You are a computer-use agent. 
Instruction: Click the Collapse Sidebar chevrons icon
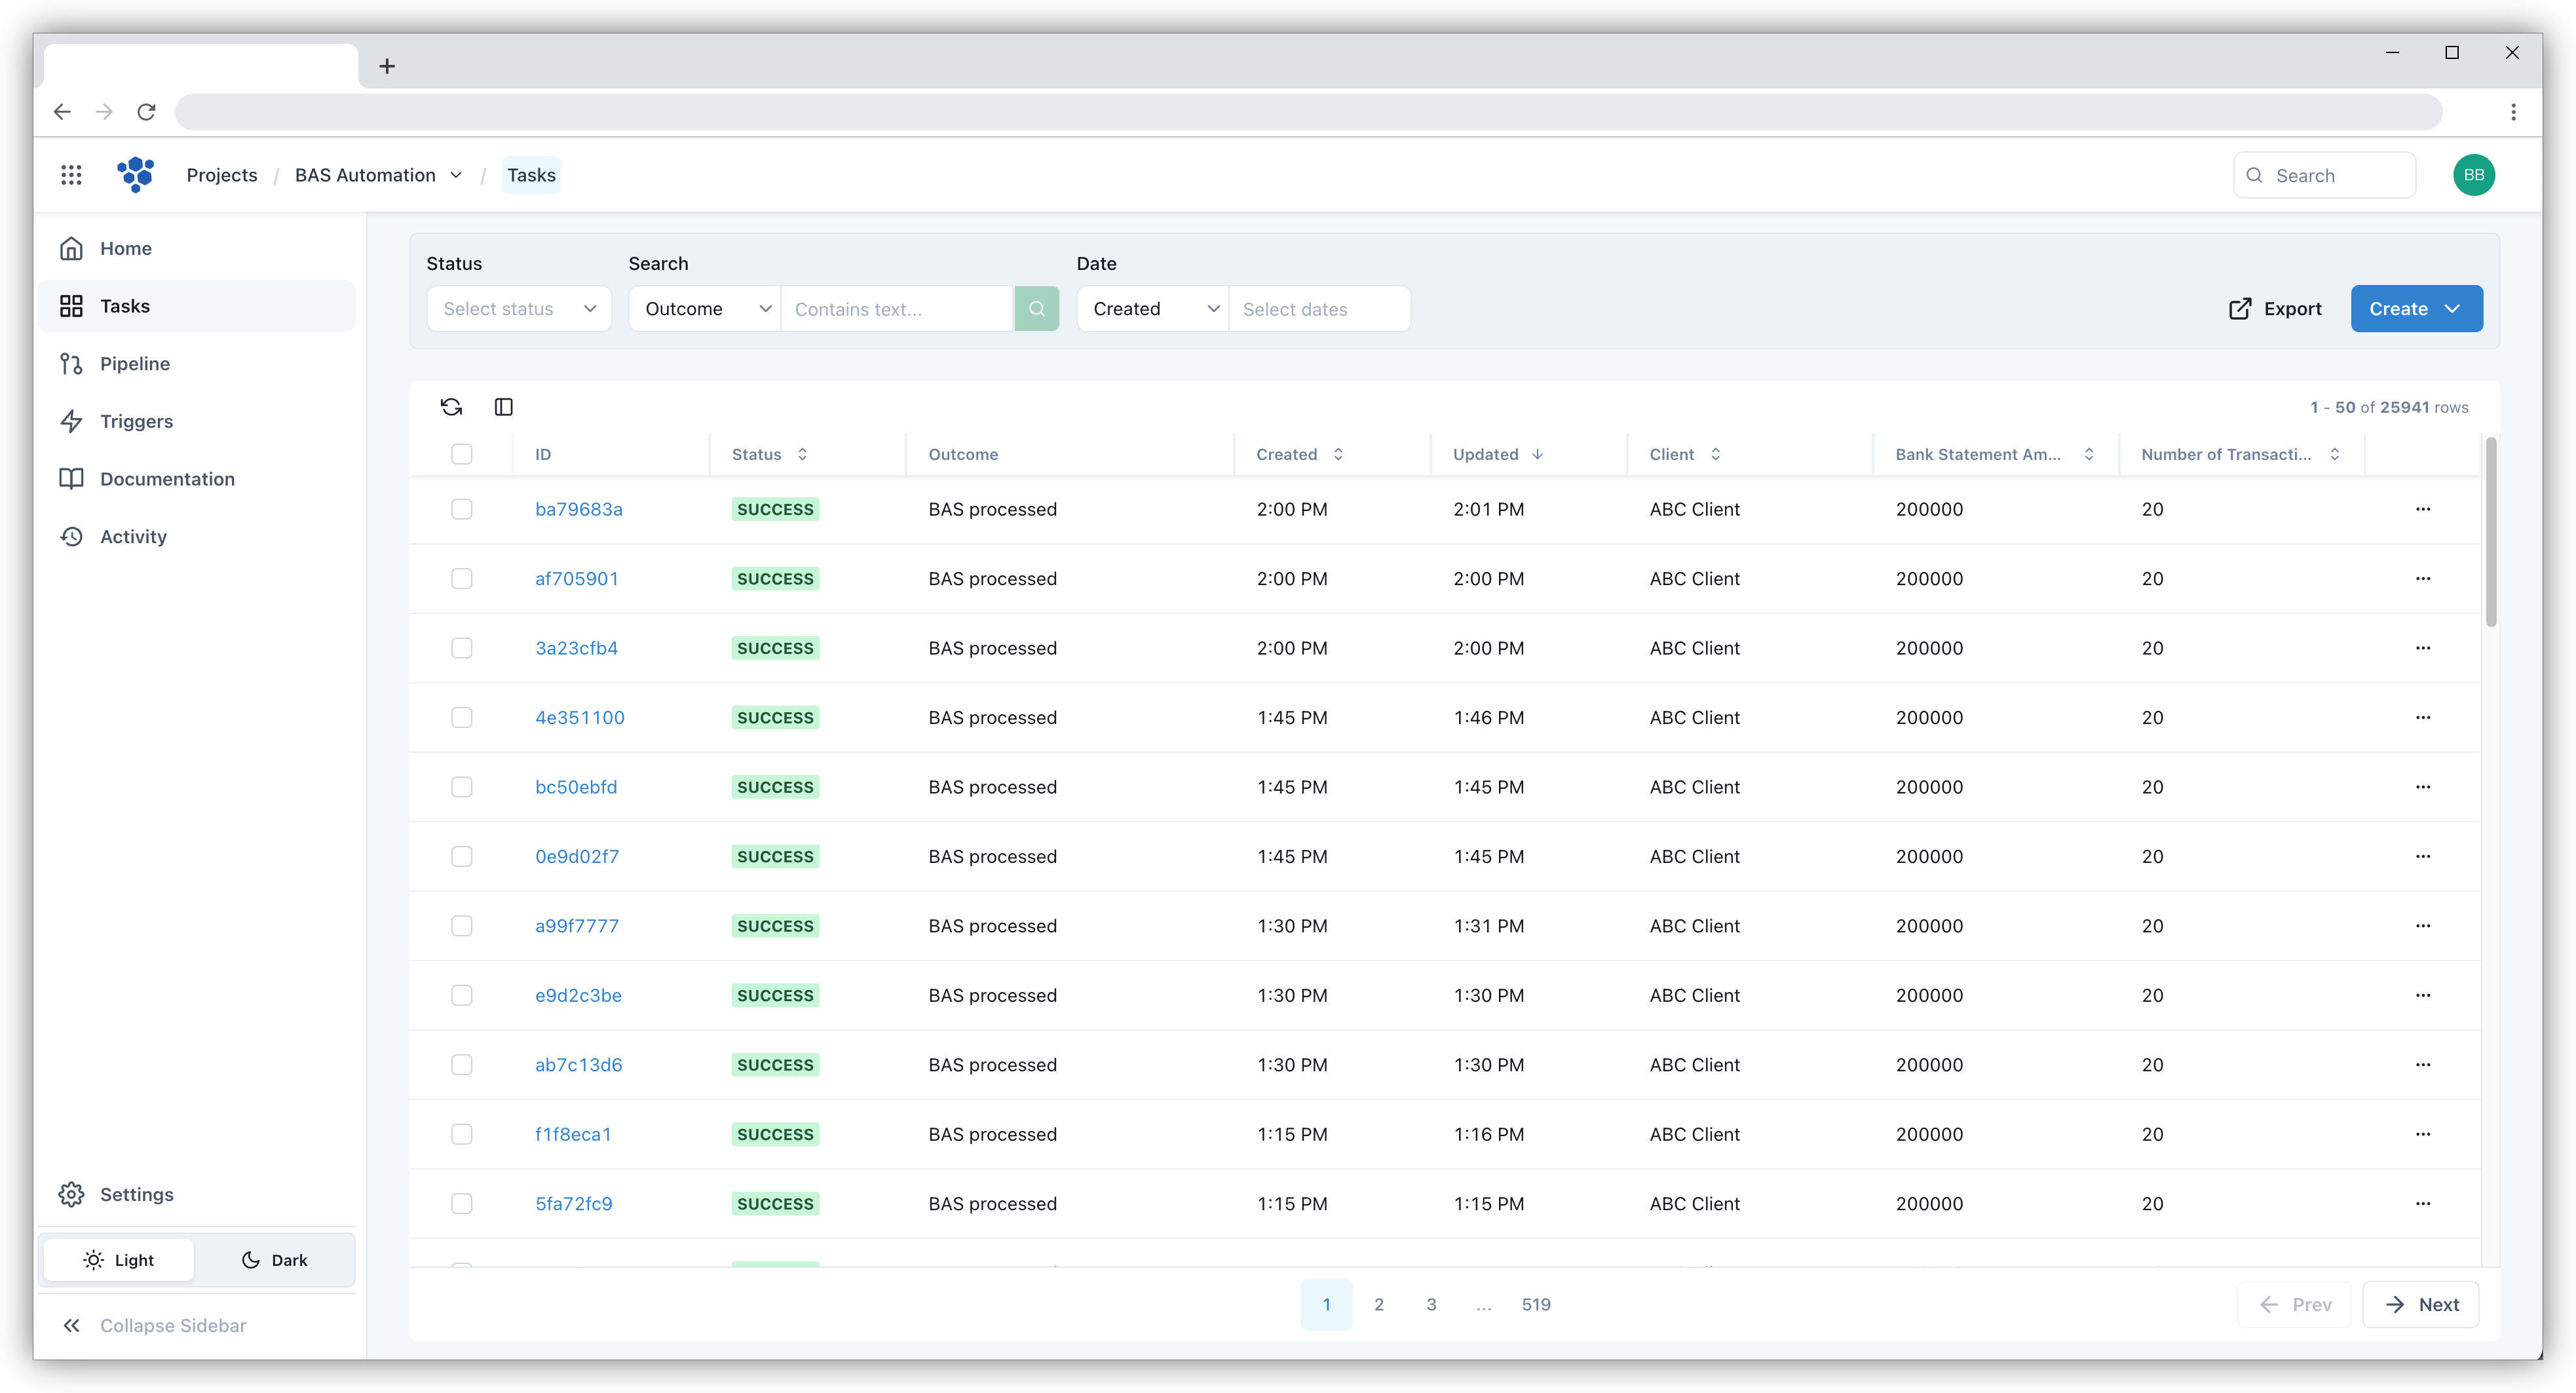[71, 1325]
